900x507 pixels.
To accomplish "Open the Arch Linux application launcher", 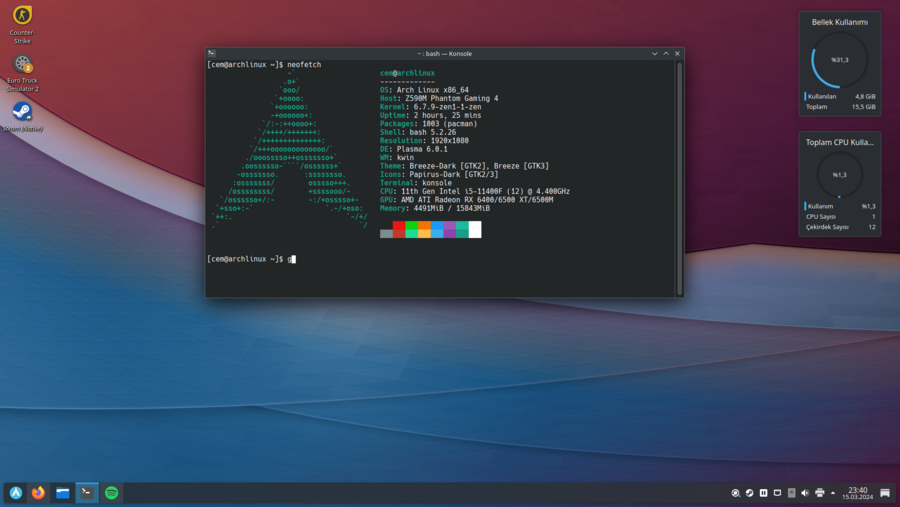I will point(16,493).
